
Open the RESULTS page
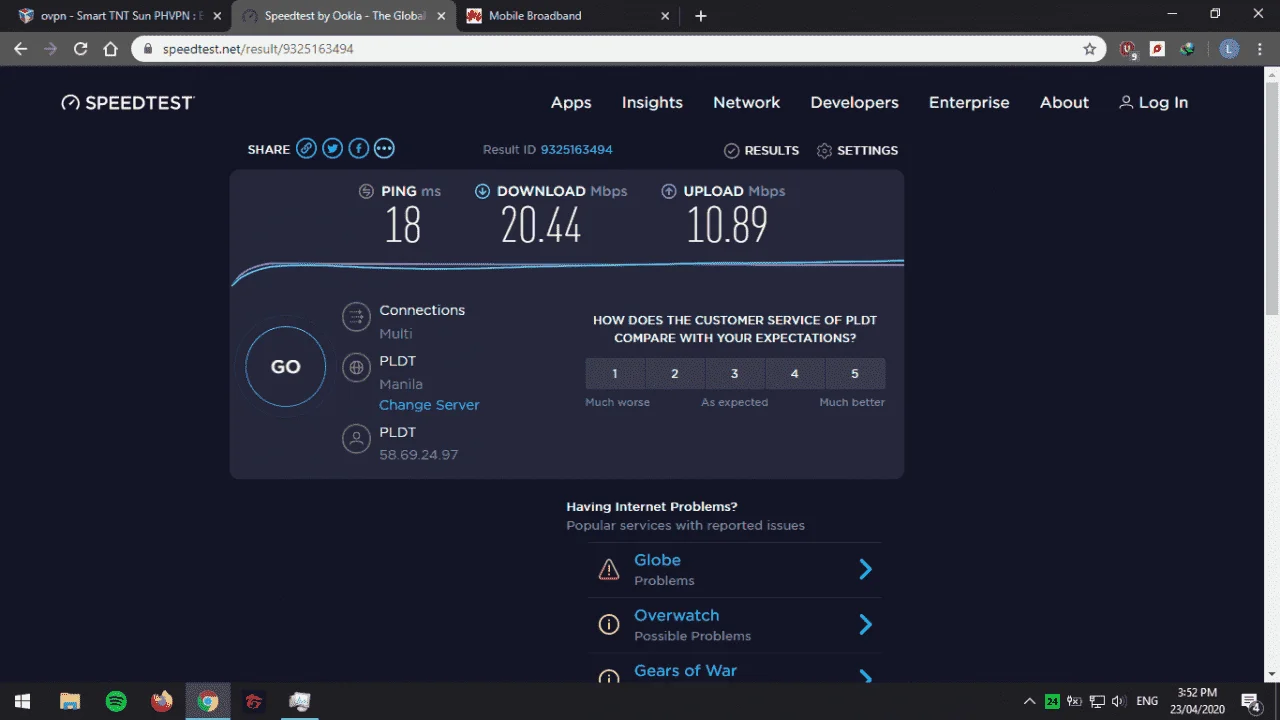(x=761, y=151)
